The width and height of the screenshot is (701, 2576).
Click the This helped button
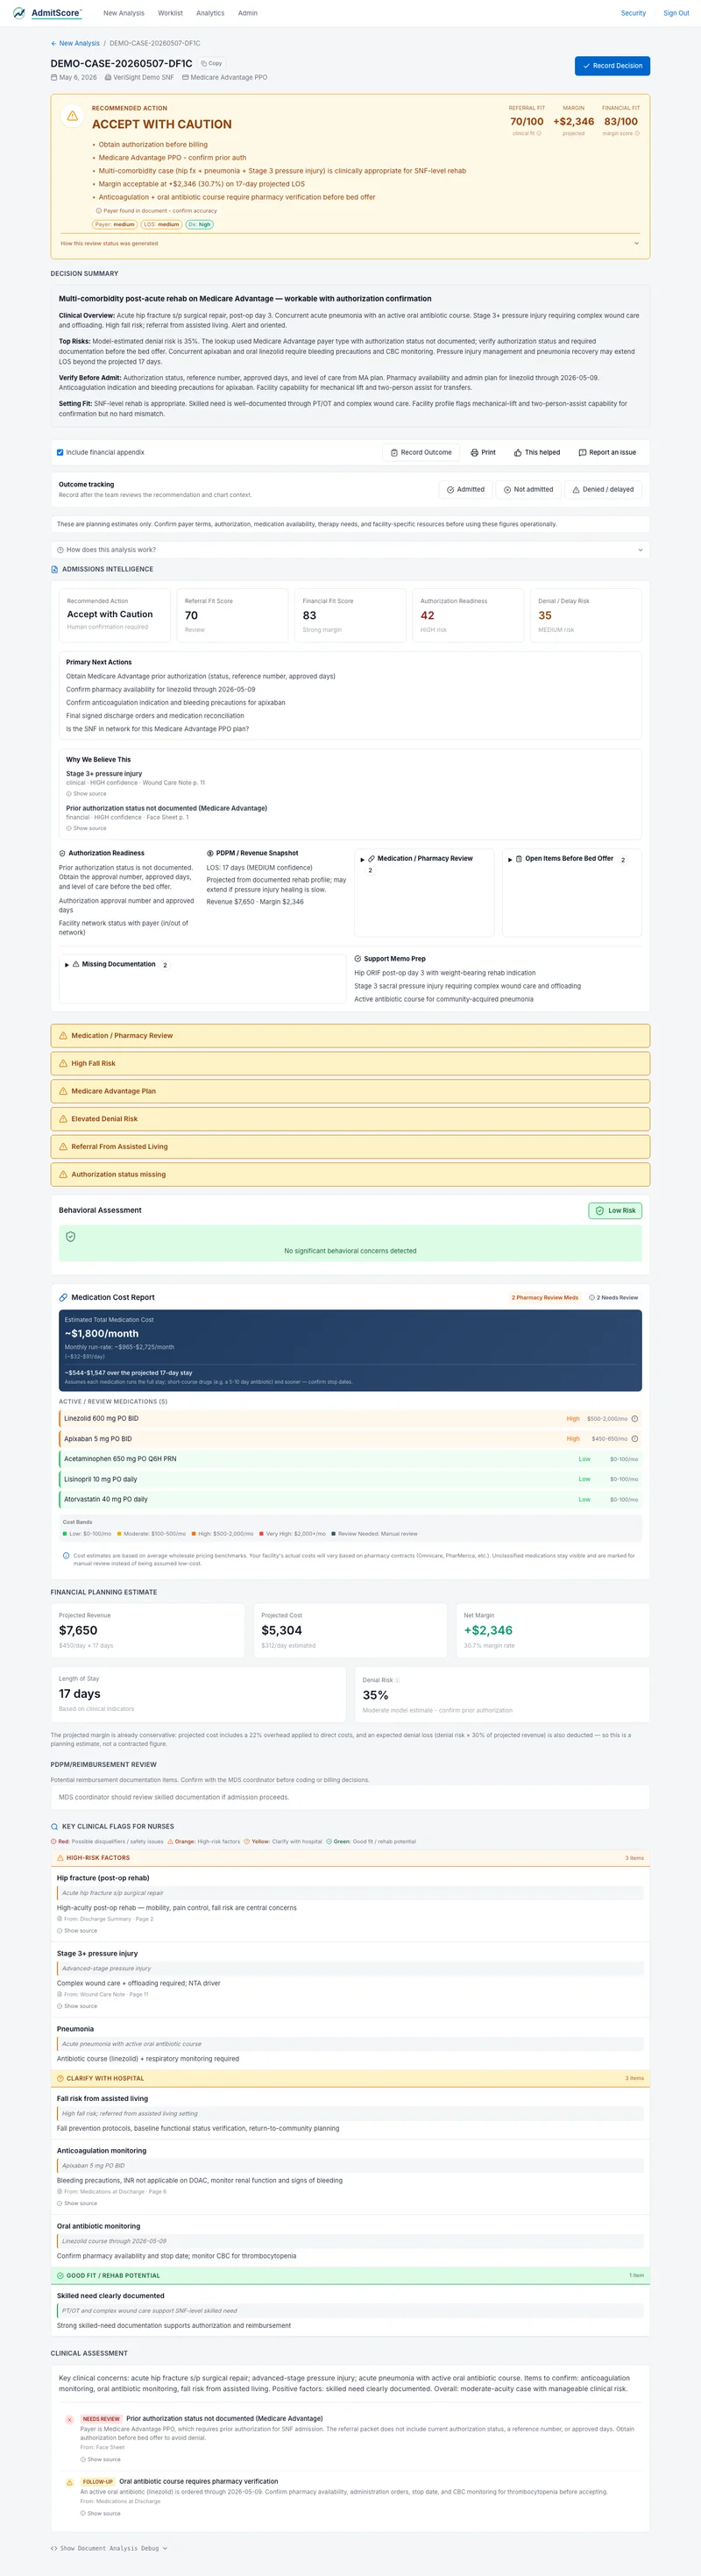tap(537, 452)
